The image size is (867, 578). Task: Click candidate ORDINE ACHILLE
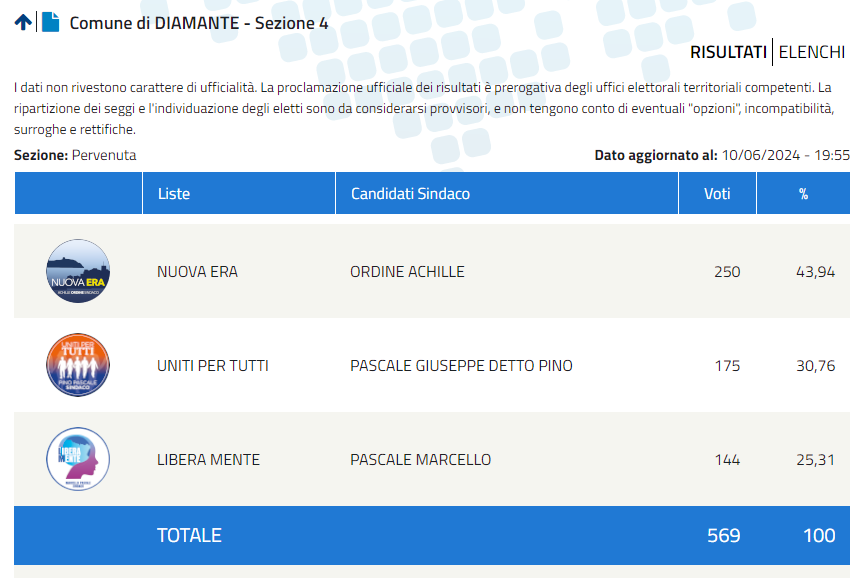pyautogui.click(x=408, y=272)
